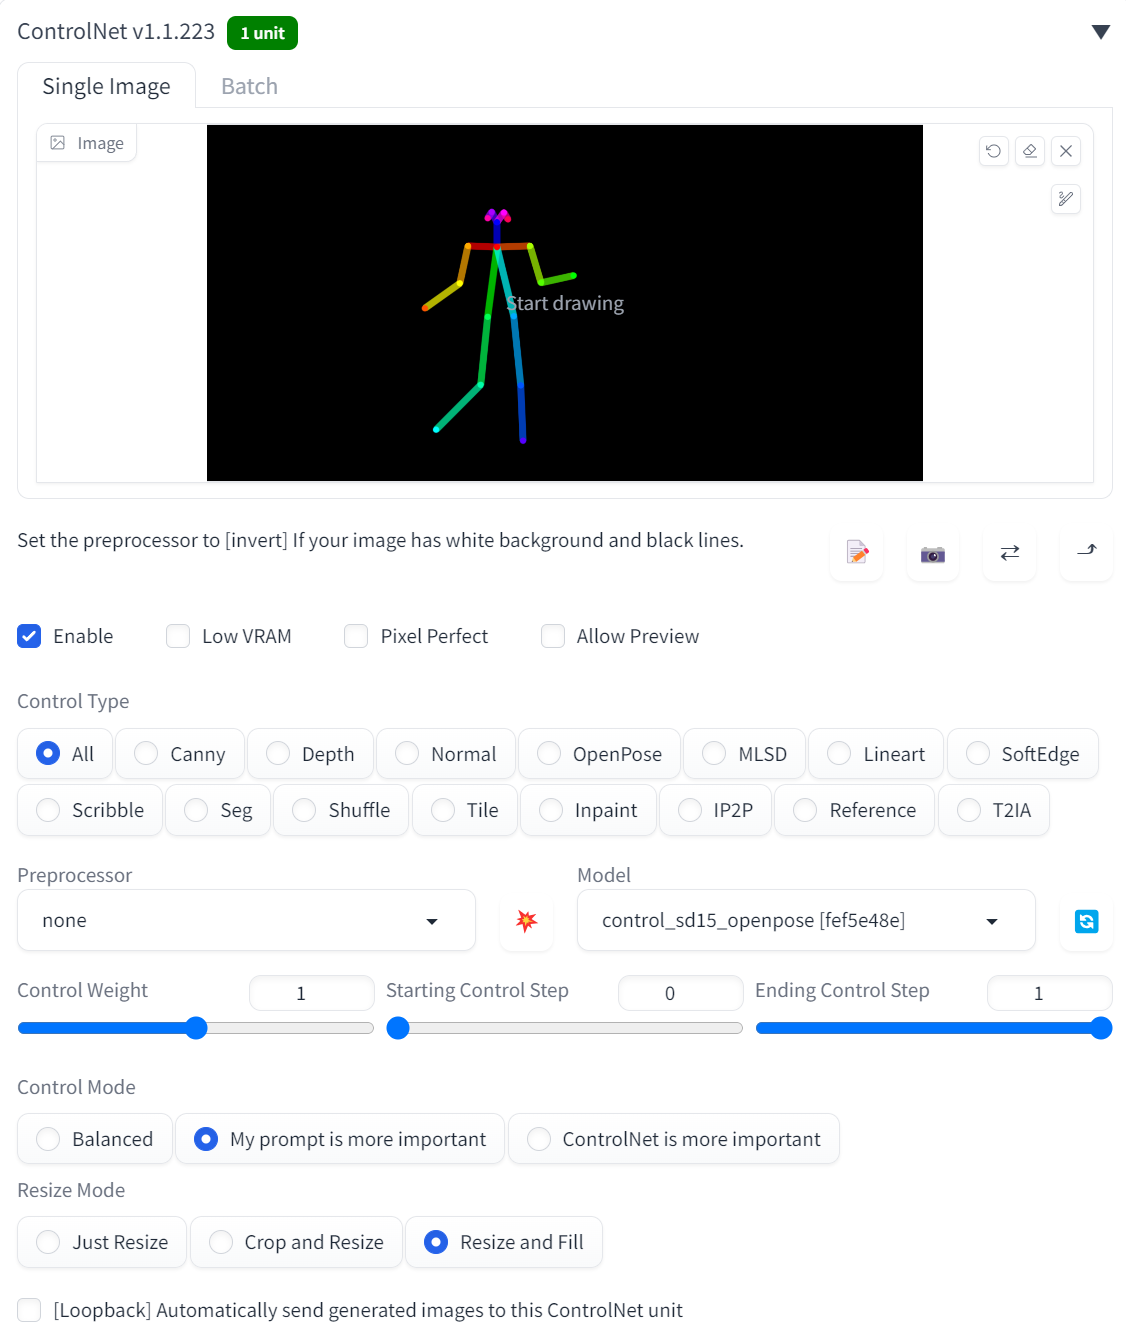
Task: Pick Tile control type
Action: [x=465, y=810]
